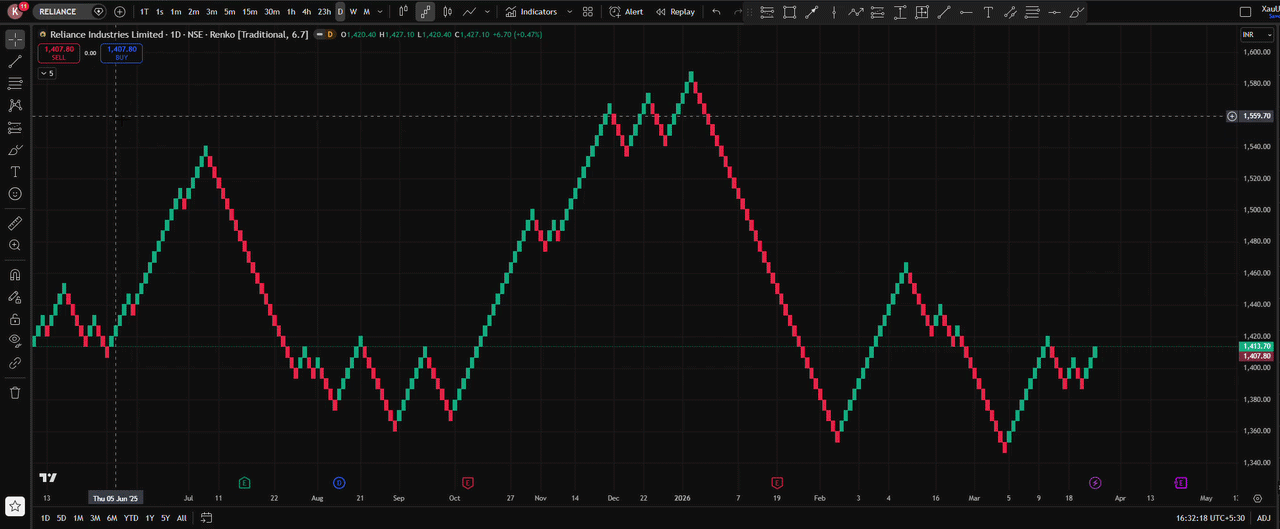Image resolution: width=1280 pixels, height=529 pixels.
Task: Pick the path tool in floating toolbar
Action: [x=856, y=12]
